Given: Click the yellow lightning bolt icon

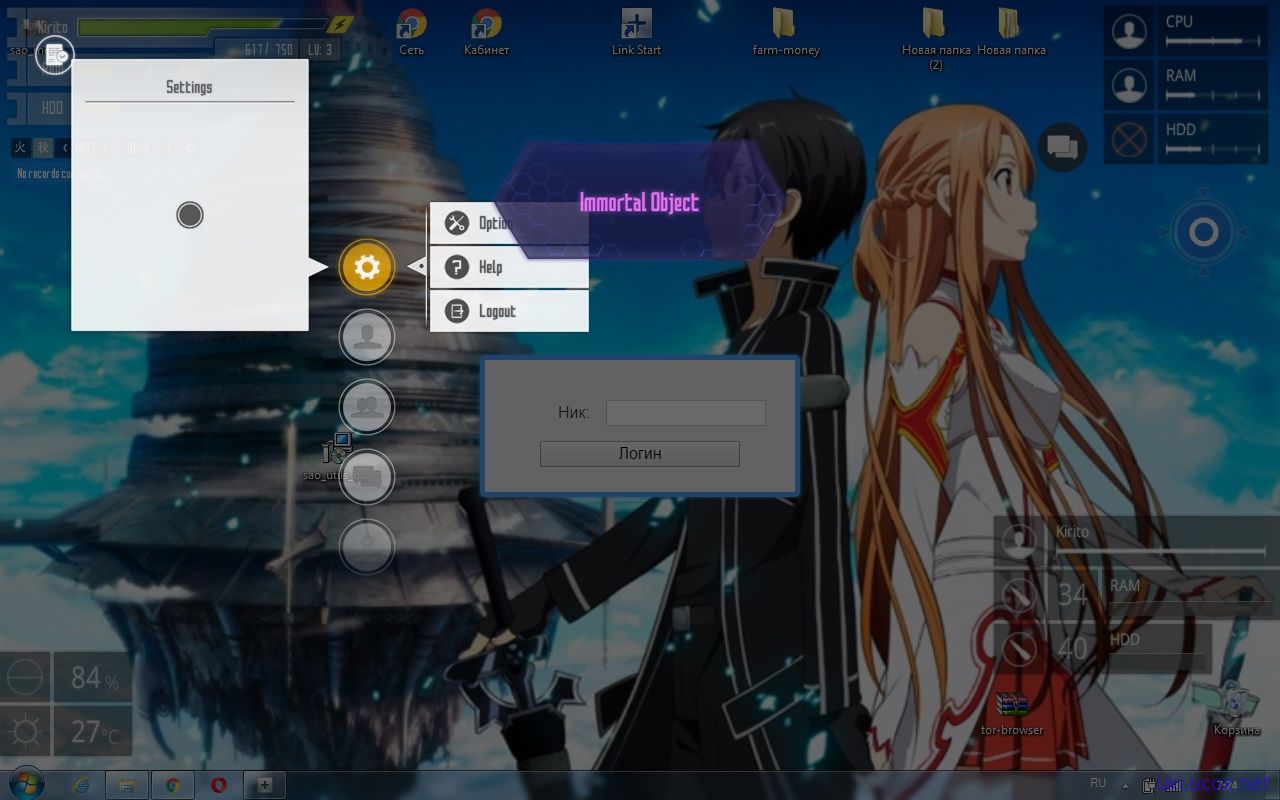Looking at the screenshot, I should (x=342, y=24).
